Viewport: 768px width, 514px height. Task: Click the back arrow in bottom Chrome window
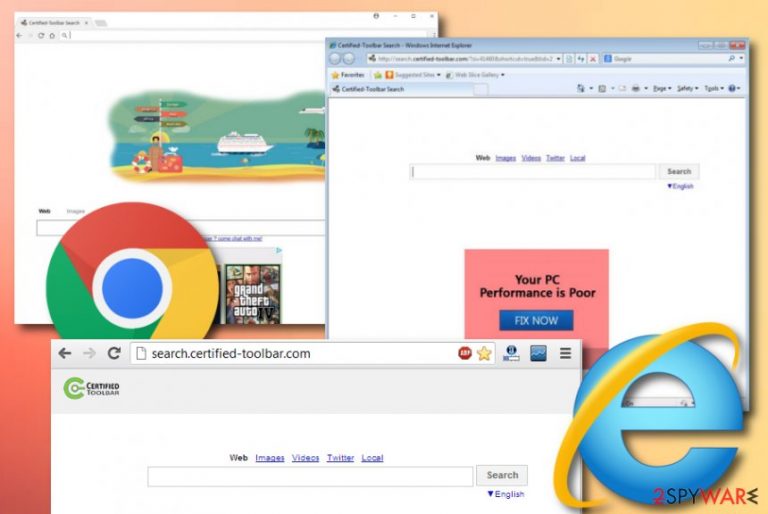pos(65,353)
